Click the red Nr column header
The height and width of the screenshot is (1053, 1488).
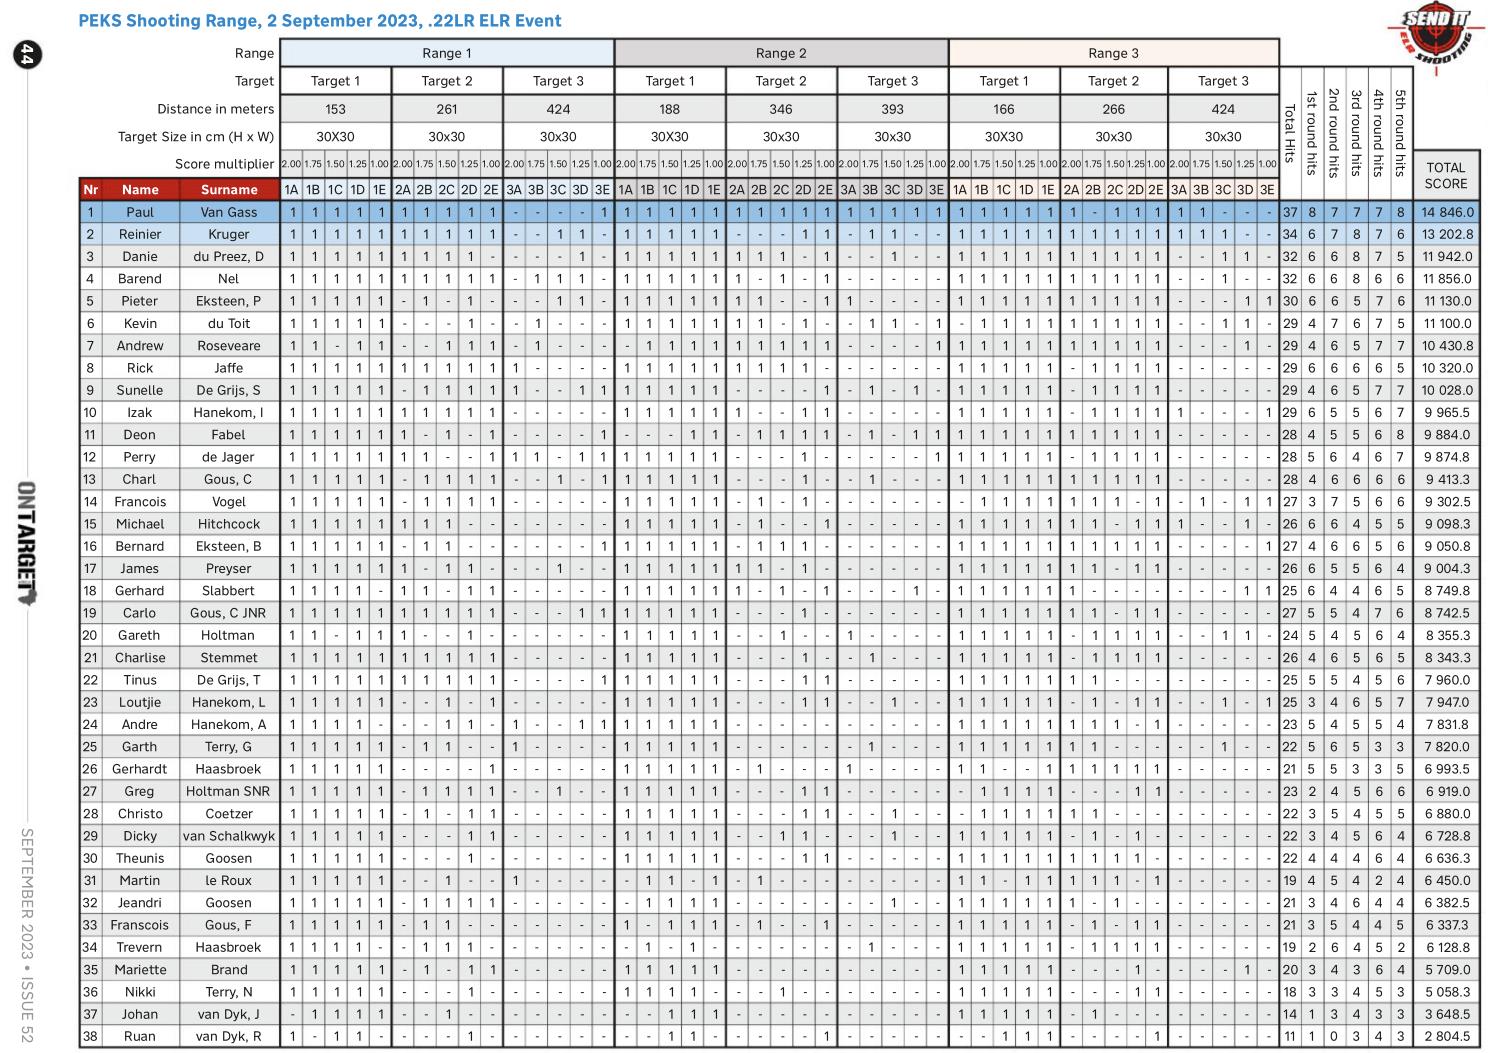(x=91, y=189)
